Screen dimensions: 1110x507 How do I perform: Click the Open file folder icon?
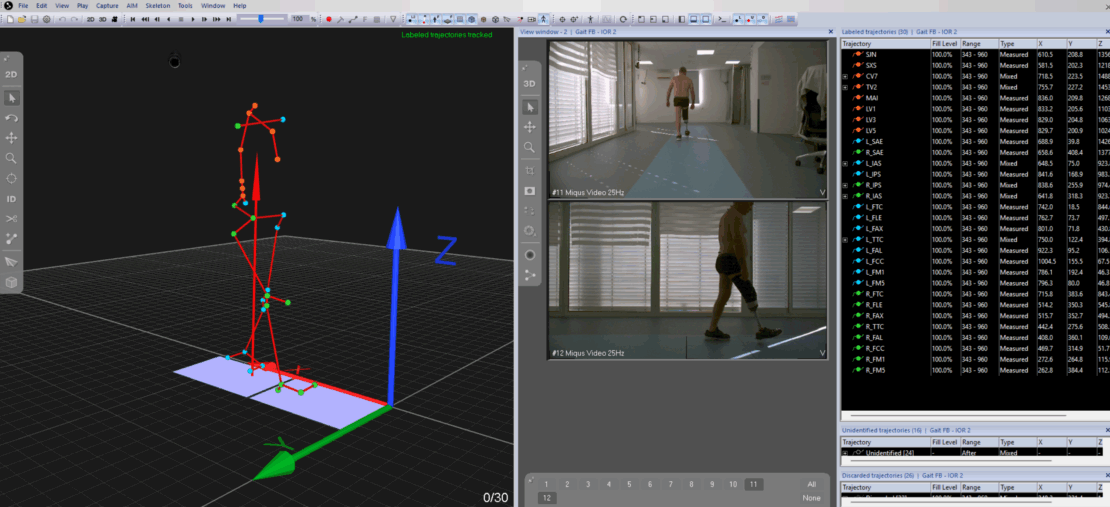20,19
